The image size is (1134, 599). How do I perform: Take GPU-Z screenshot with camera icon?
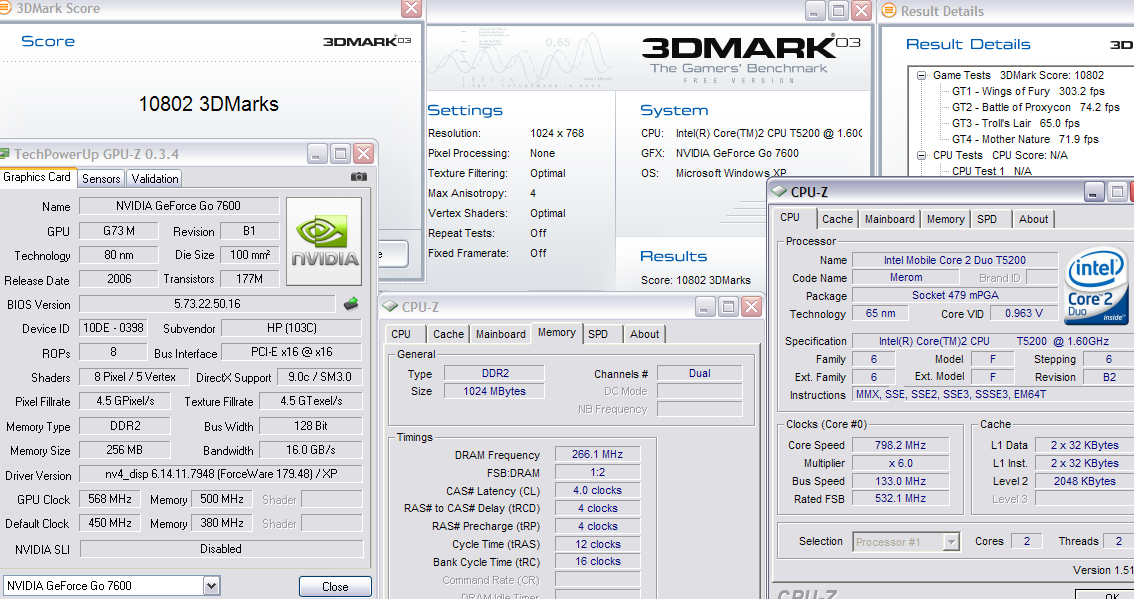coord(359,177)
